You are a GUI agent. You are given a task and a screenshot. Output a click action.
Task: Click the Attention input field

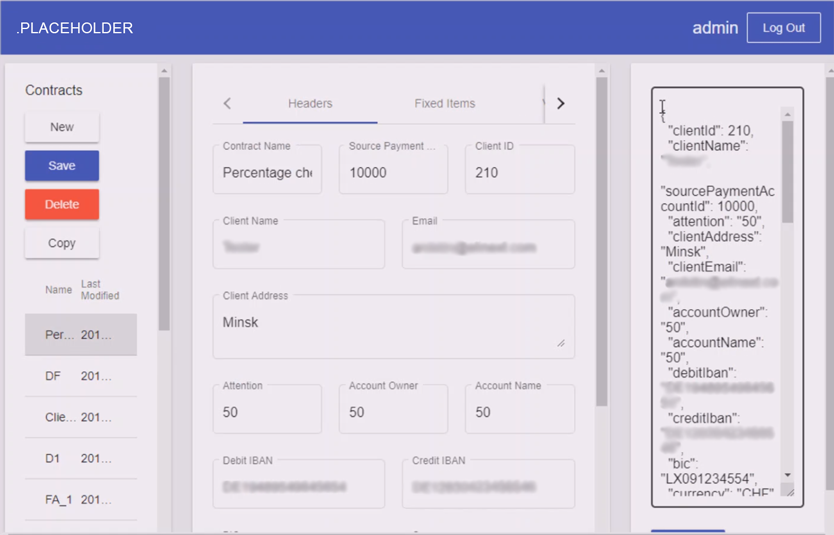[267, 412]
